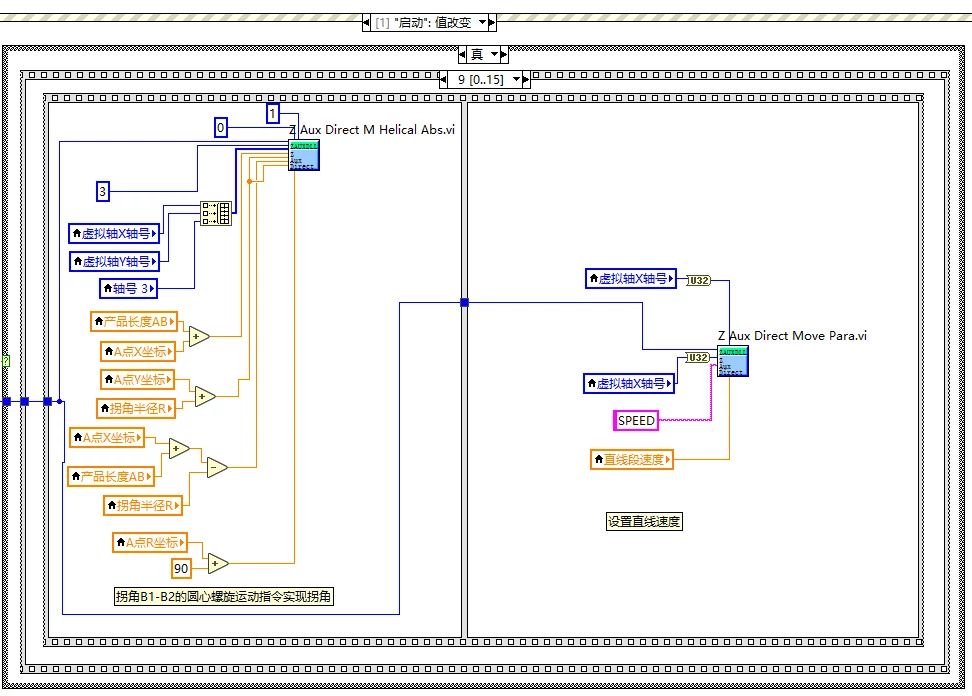Click the numeric constant 3

click(102, 192)
